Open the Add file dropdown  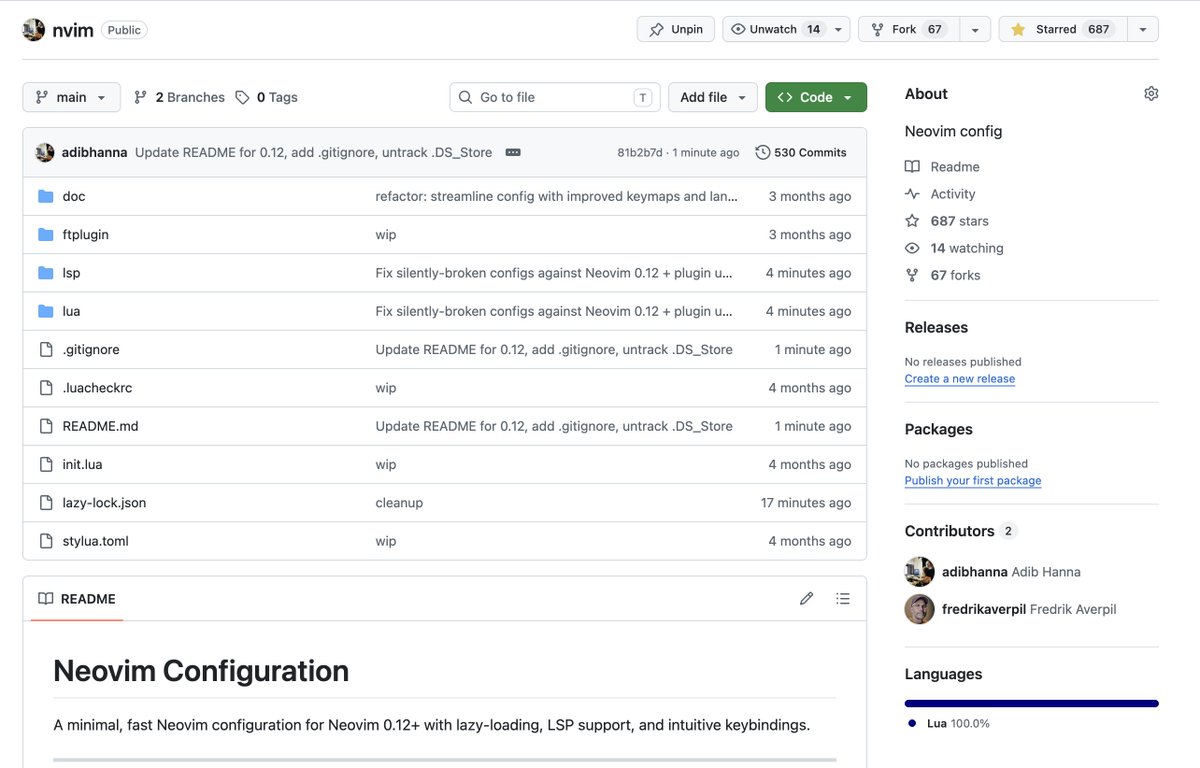[x=713, y=97]
